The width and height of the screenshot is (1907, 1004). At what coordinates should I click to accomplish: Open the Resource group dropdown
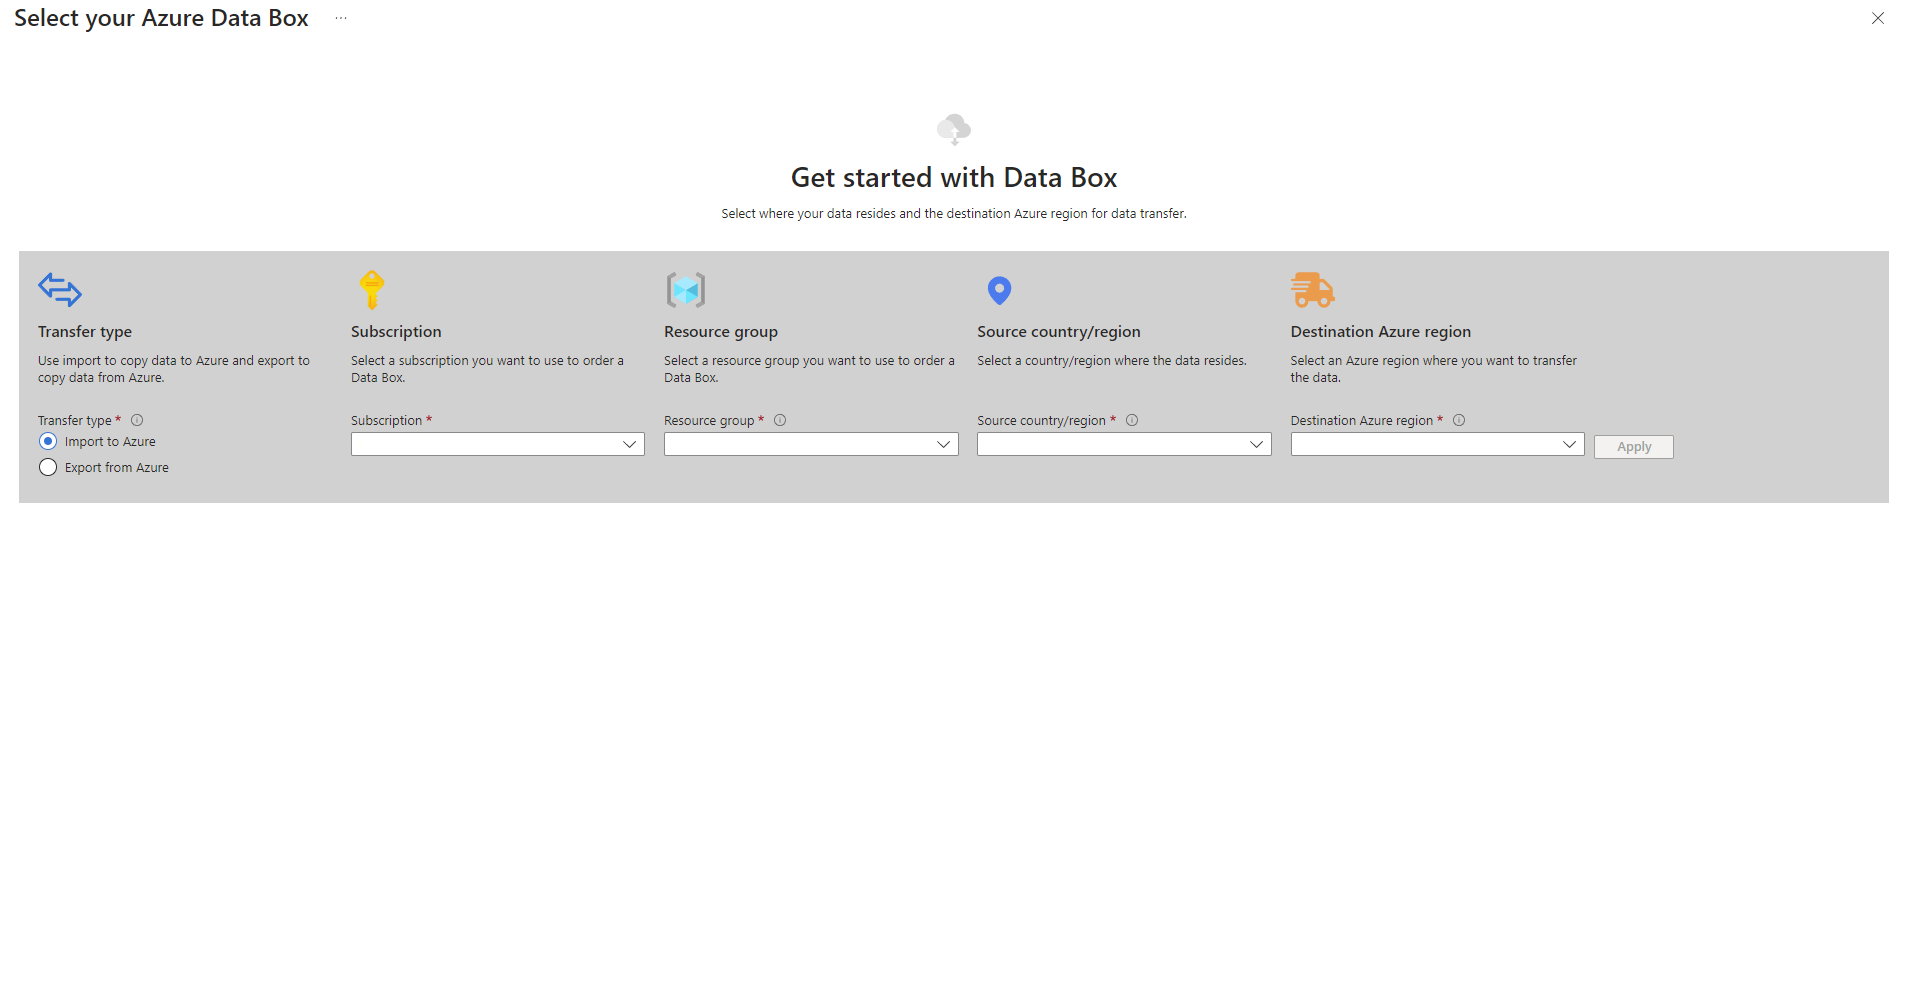tap(811, 444)
